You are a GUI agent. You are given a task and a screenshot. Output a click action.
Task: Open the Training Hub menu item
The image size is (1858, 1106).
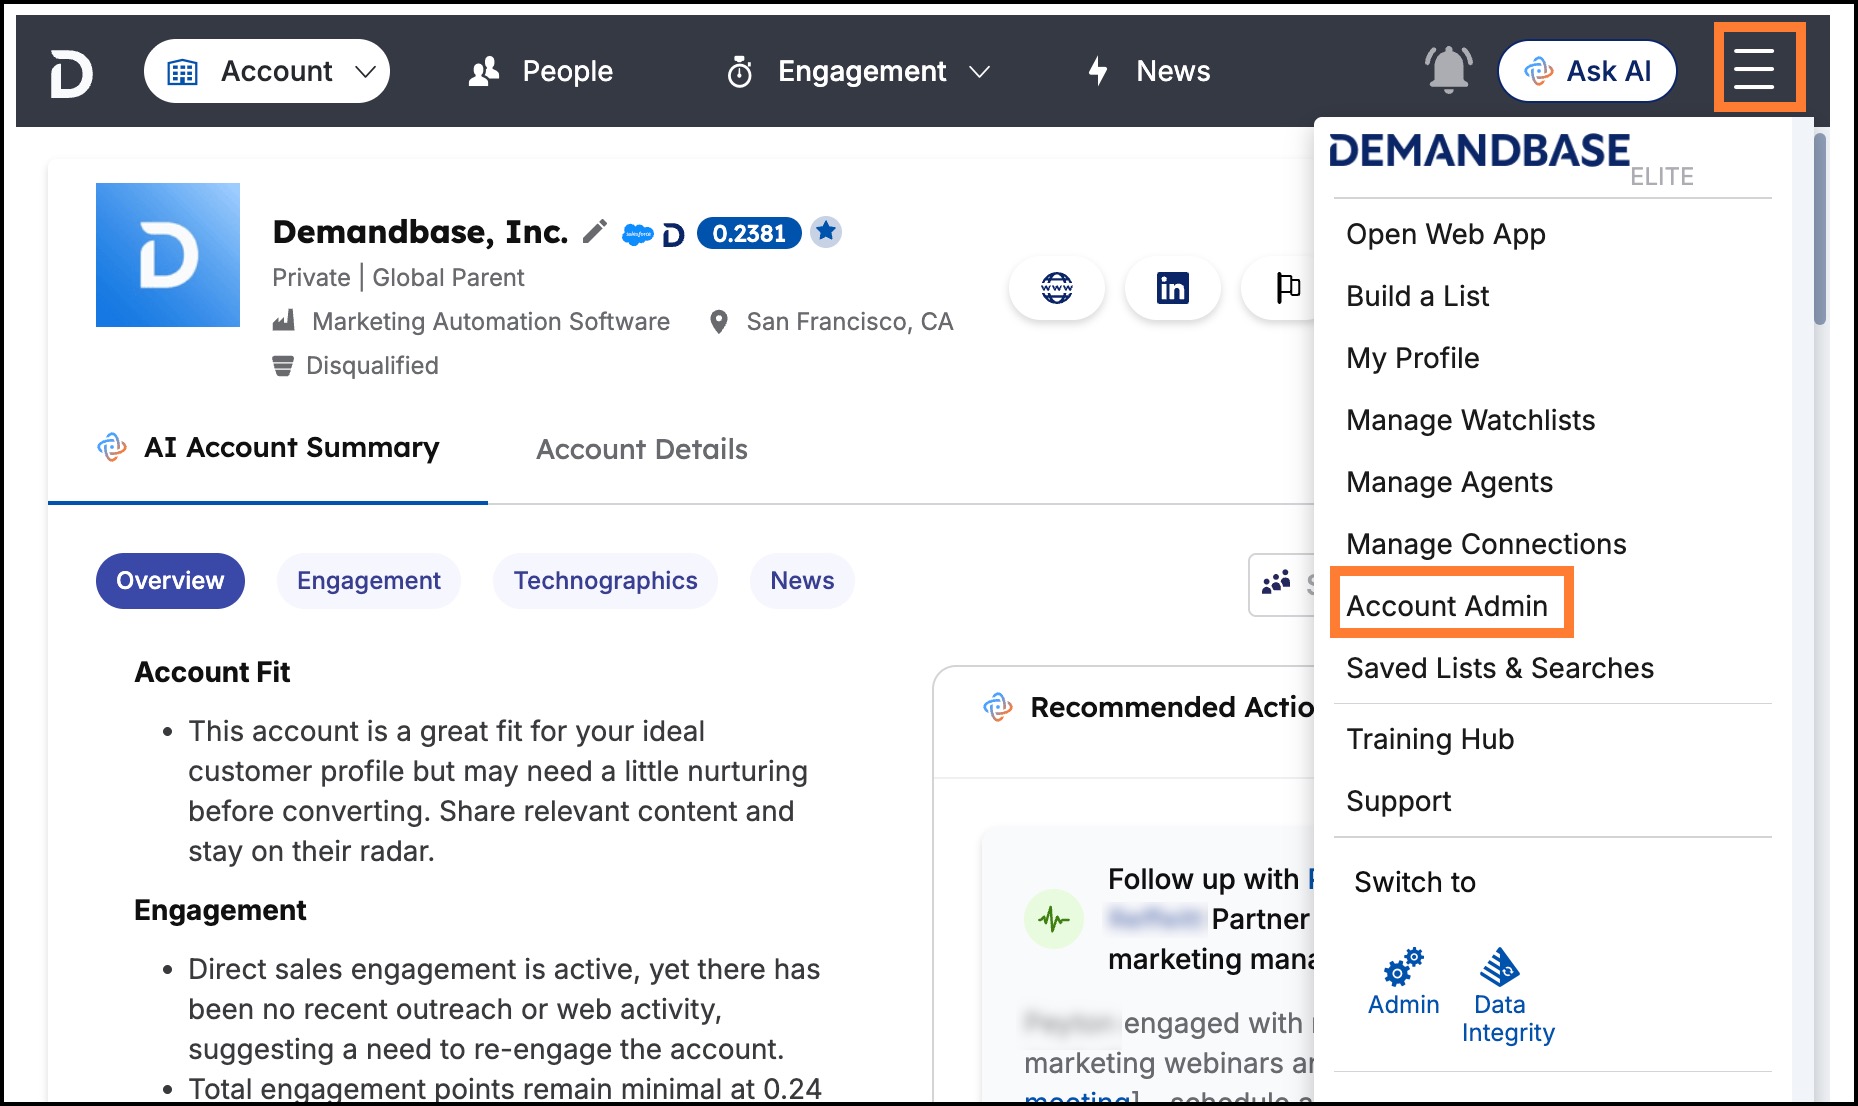coord(1430,739)
